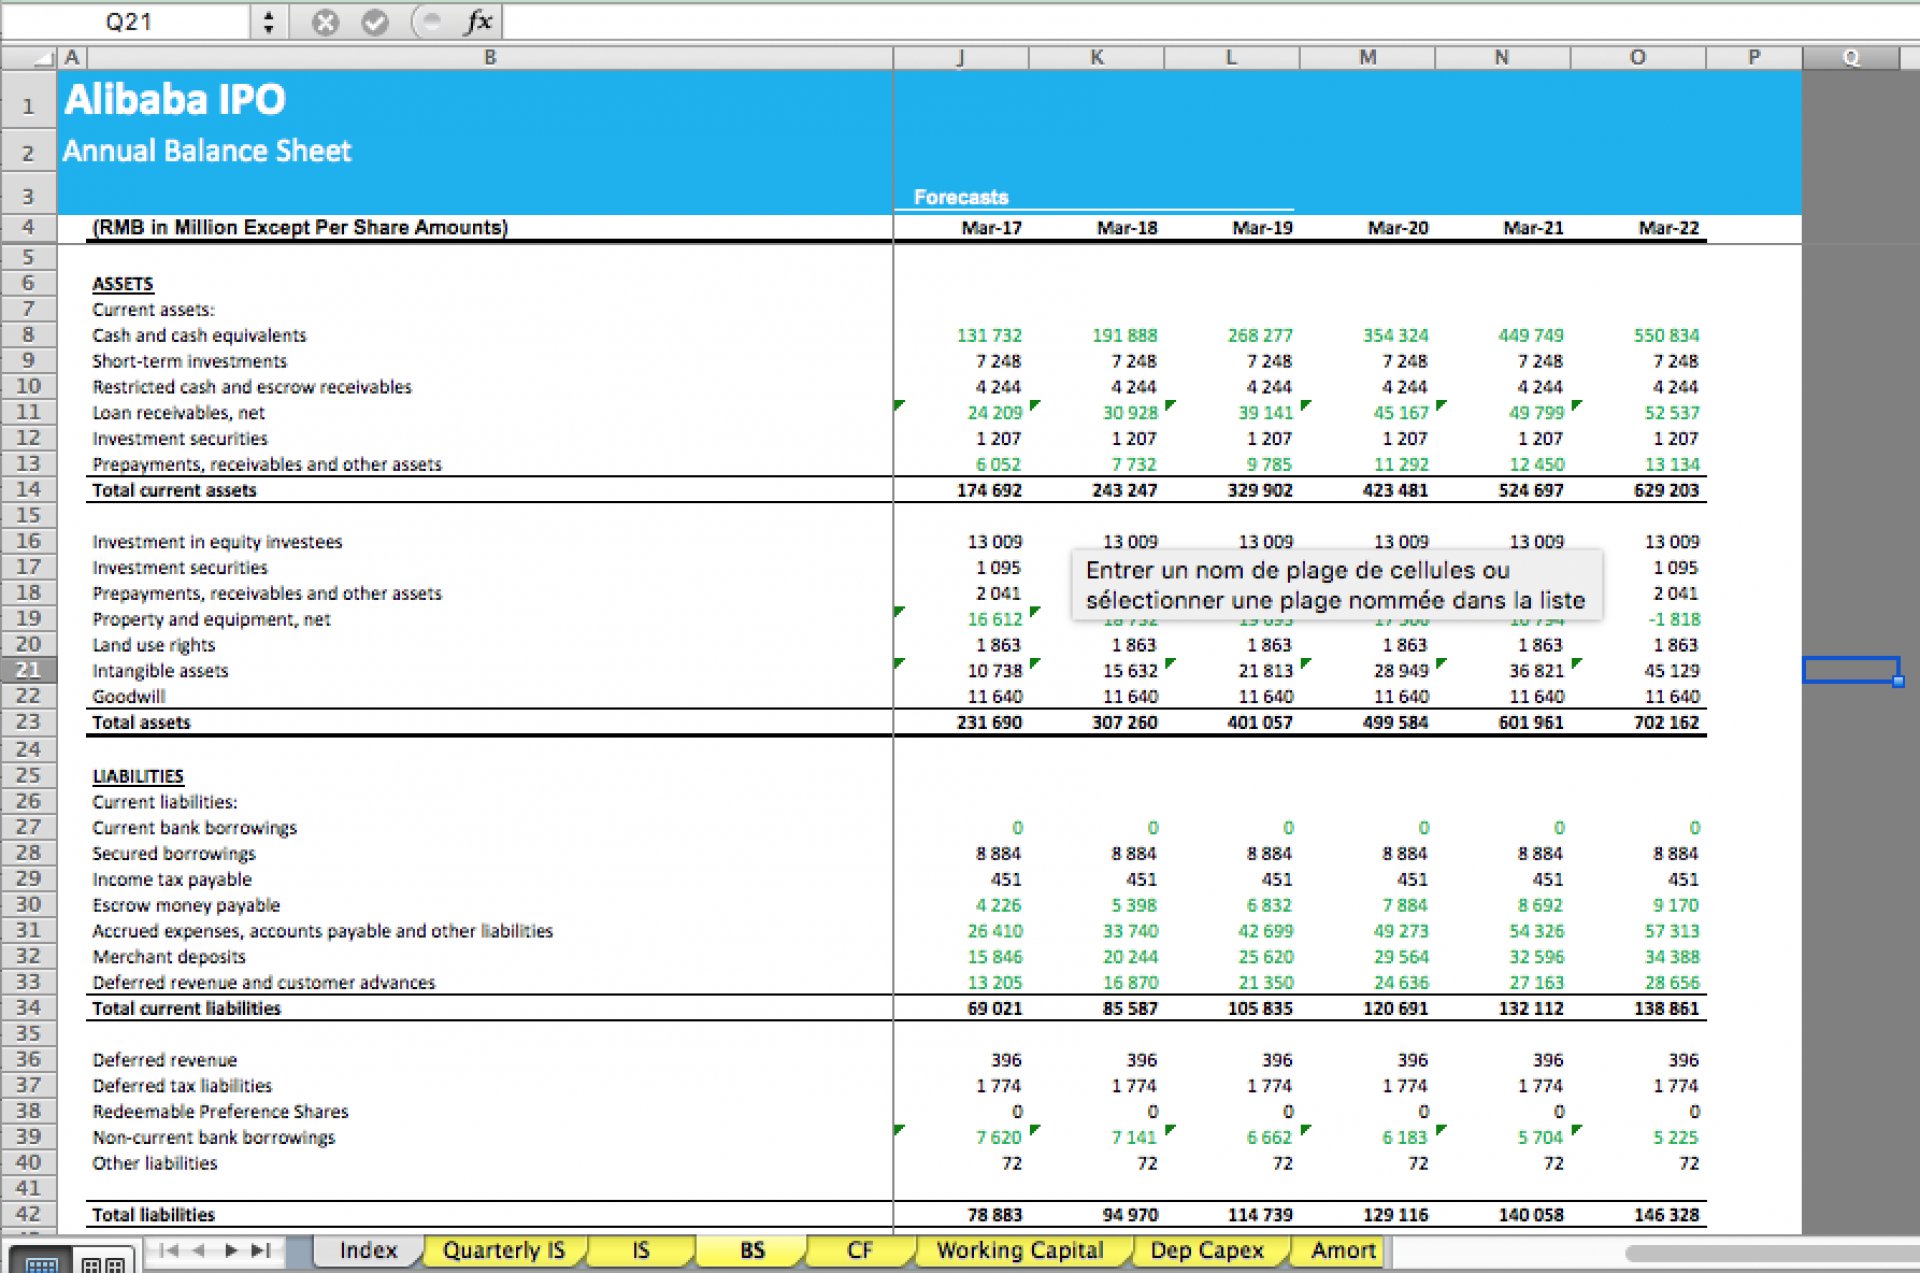Select row 14 header

pyautogui.click(x=28, y=489)
